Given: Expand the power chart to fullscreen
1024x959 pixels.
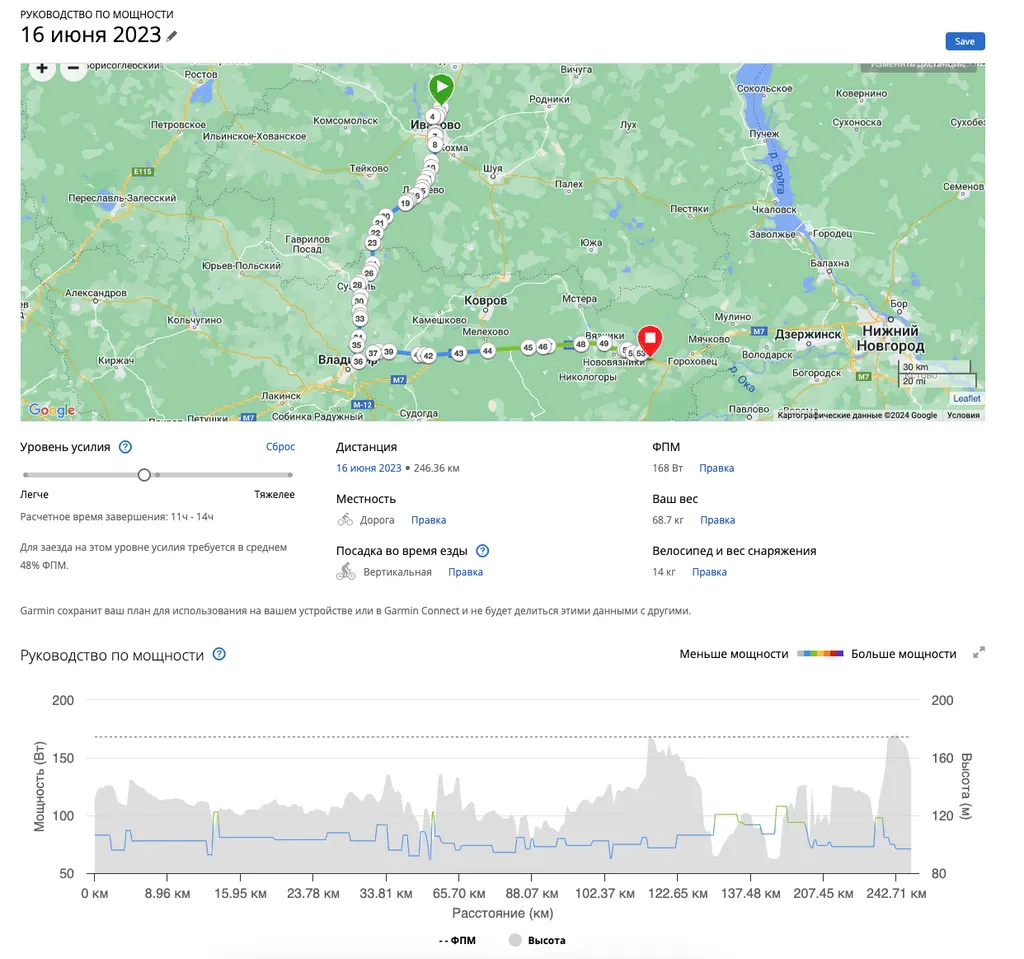Looking at the screenshot, I should coord(979,653).
